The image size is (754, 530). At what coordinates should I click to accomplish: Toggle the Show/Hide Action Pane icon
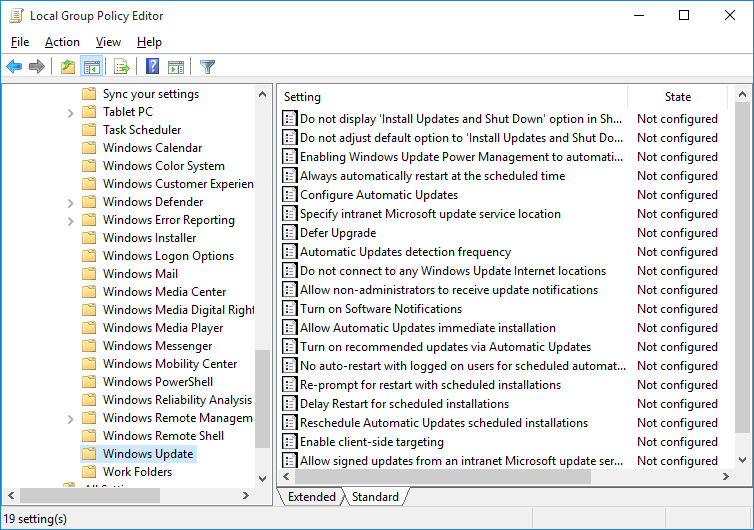(176, 67)
